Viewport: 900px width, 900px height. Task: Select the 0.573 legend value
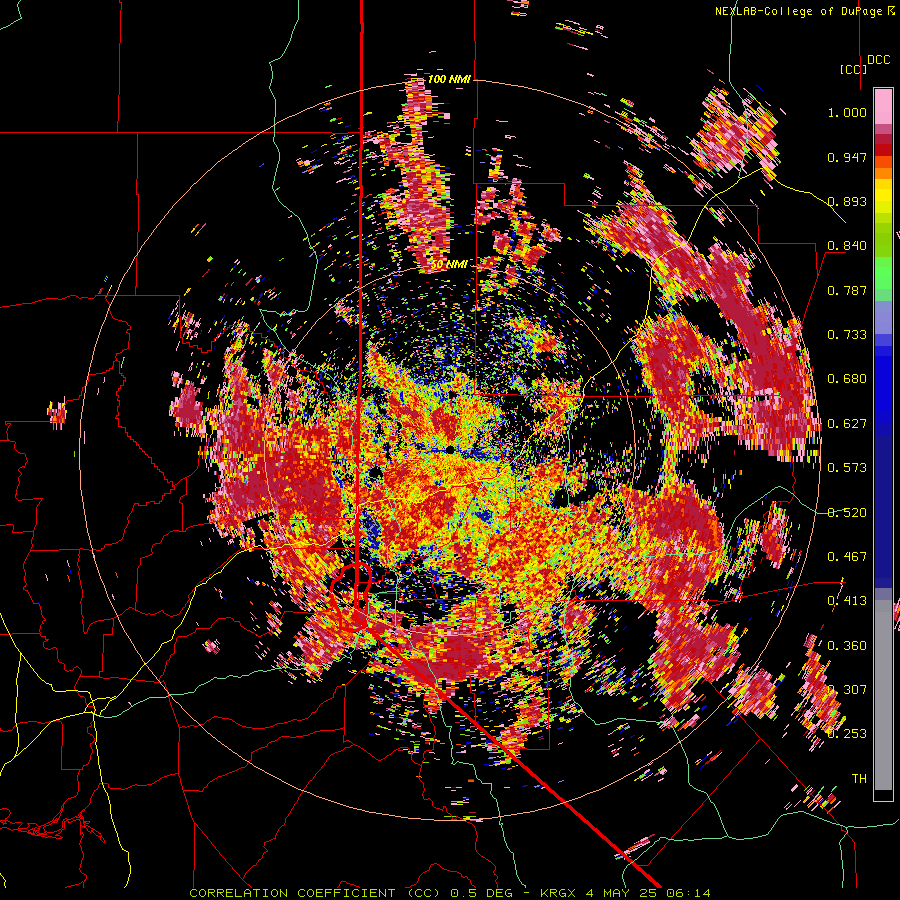[847, 468]
